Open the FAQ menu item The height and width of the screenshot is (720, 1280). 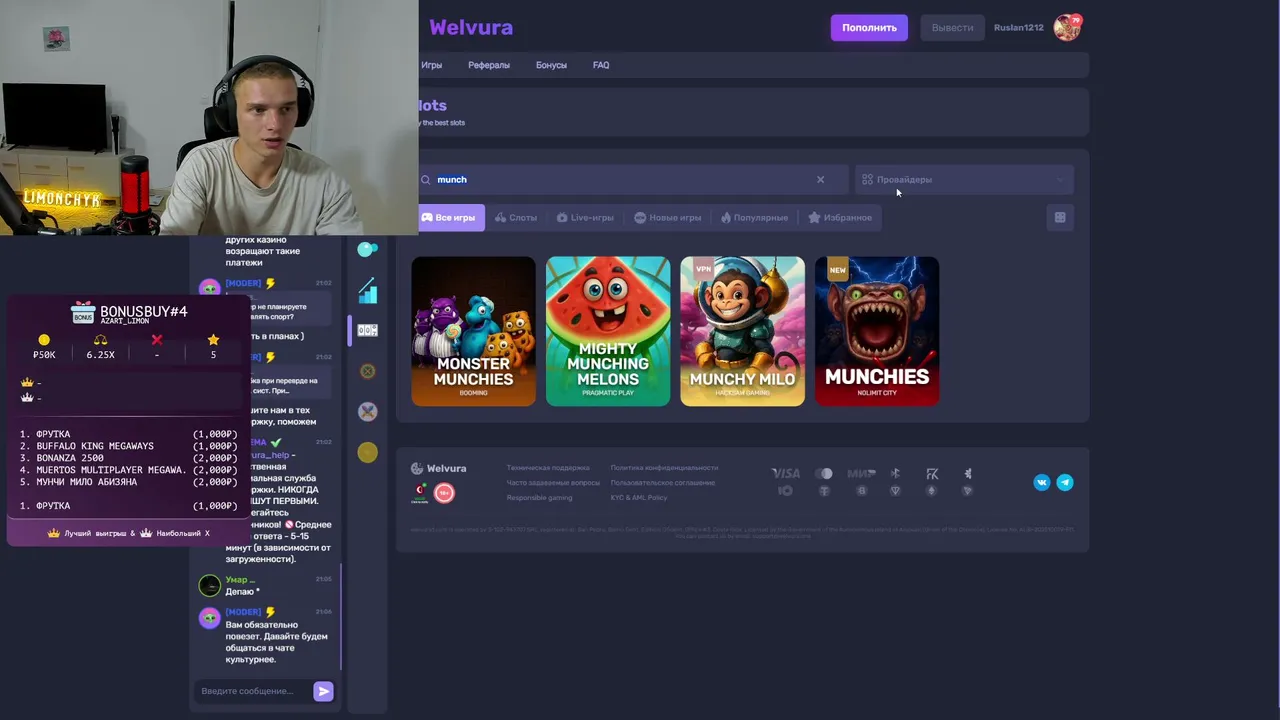(x=601, y=65)
